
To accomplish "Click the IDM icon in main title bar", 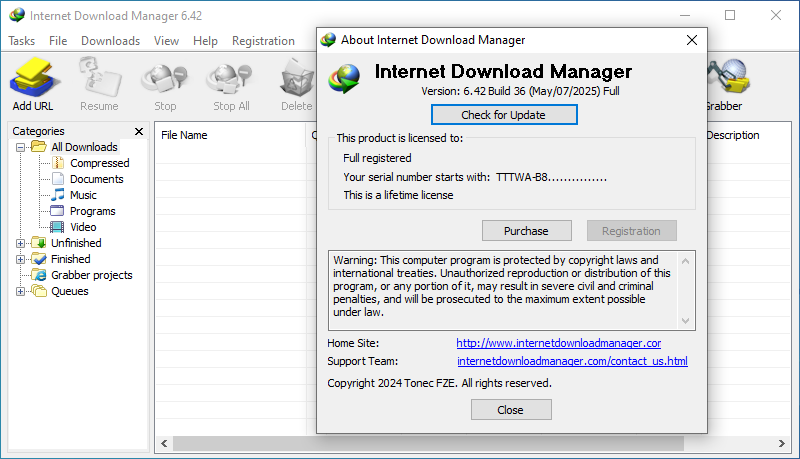I will coord(17,15).
